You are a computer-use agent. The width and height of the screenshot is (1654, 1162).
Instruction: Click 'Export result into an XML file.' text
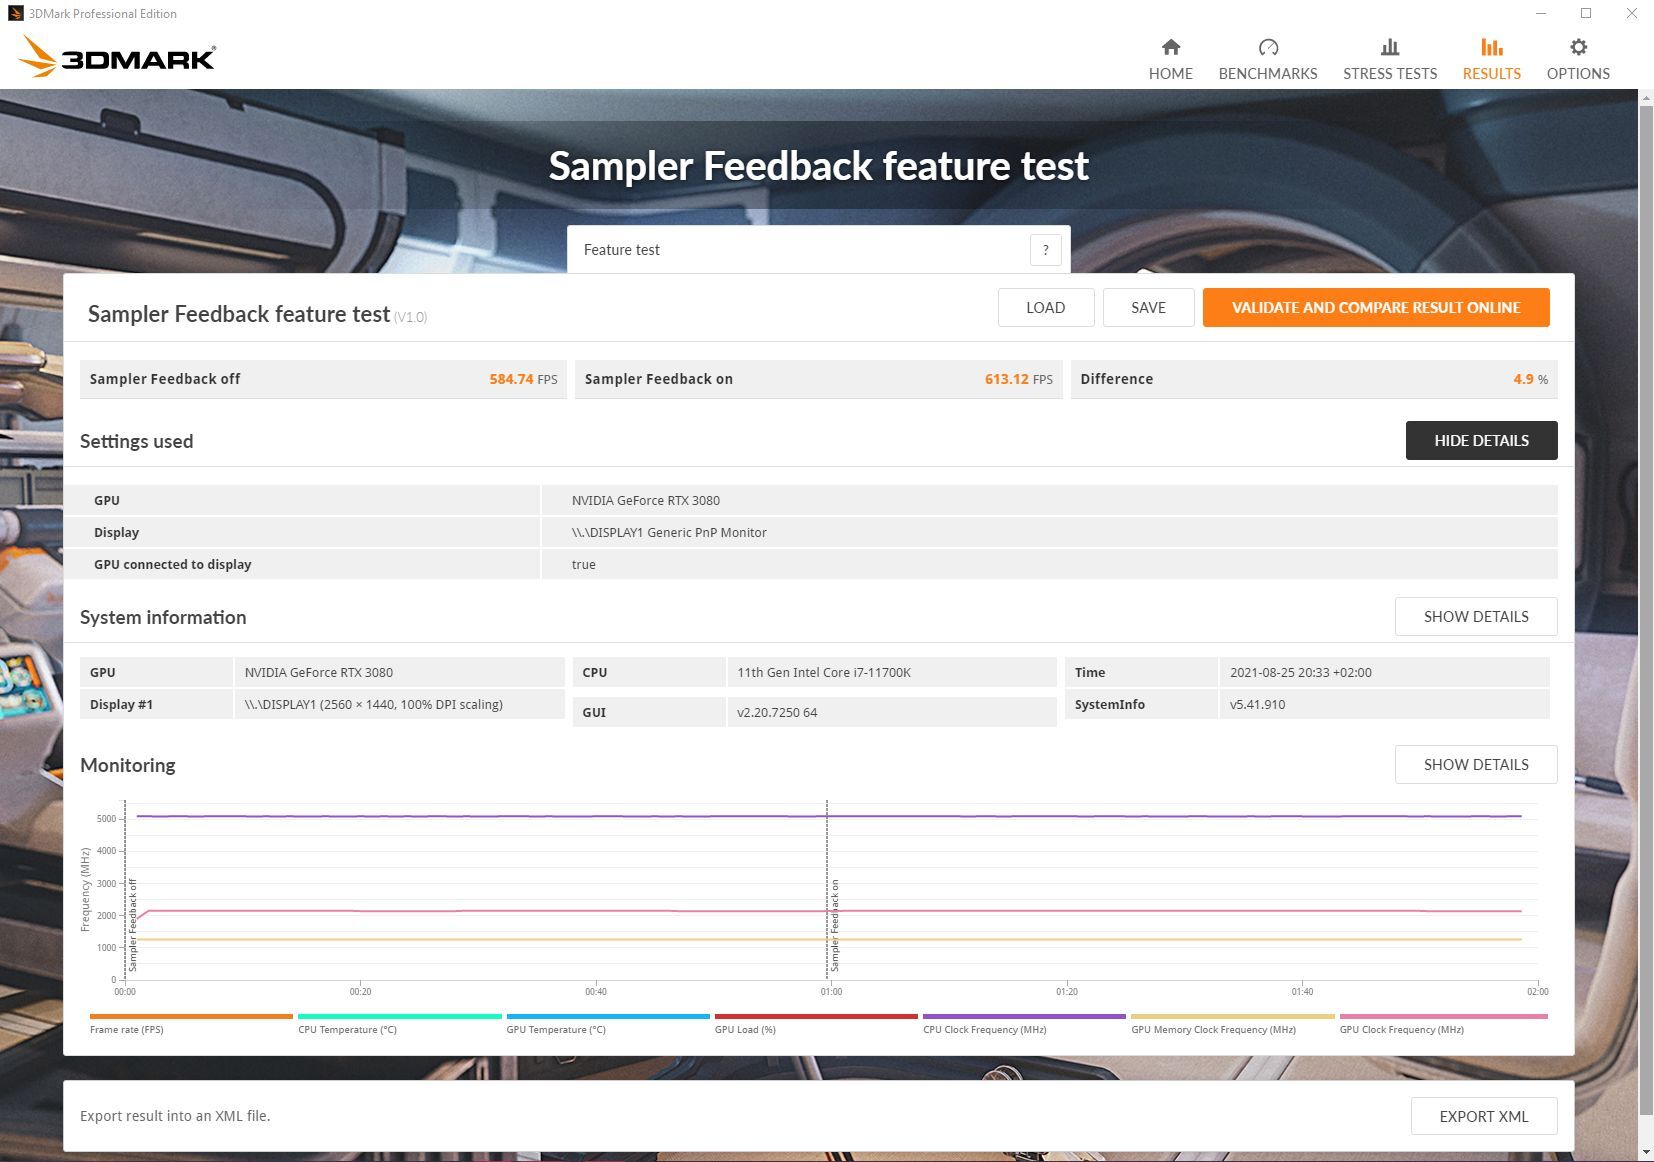point(175,1116)
